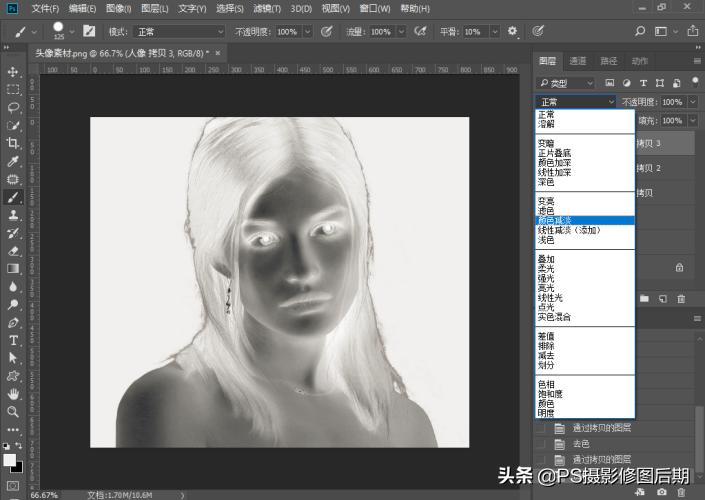The image size is (705, 500).
Task: Select the Path Selection tool
Action: coord(13,358)
